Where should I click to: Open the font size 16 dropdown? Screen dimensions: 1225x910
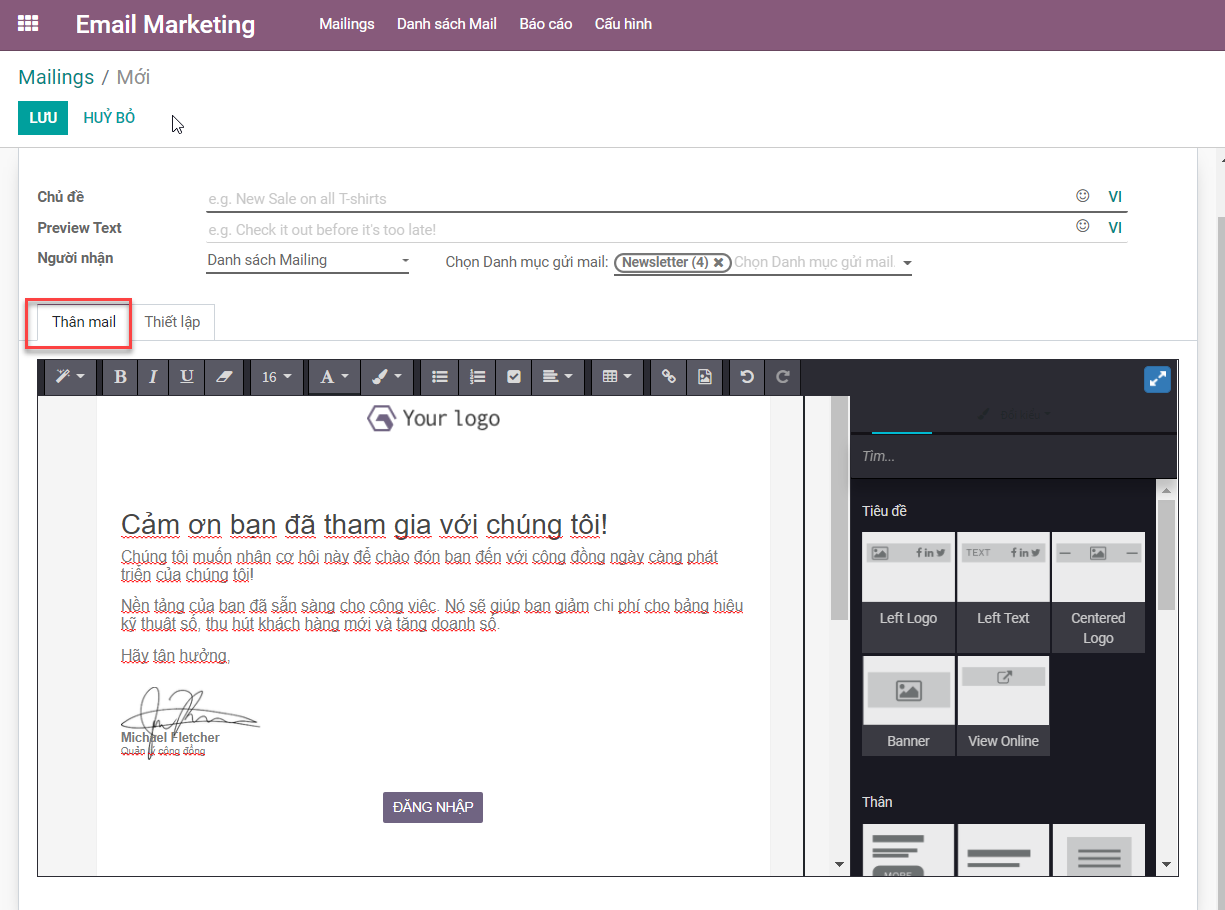pos(277,377)
